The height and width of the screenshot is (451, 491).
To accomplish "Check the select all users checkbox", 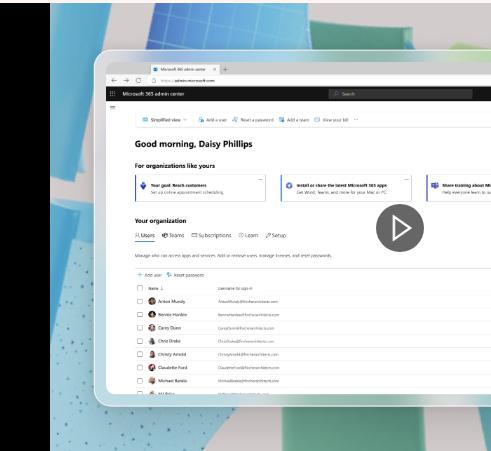I will (x=140, y=288).
